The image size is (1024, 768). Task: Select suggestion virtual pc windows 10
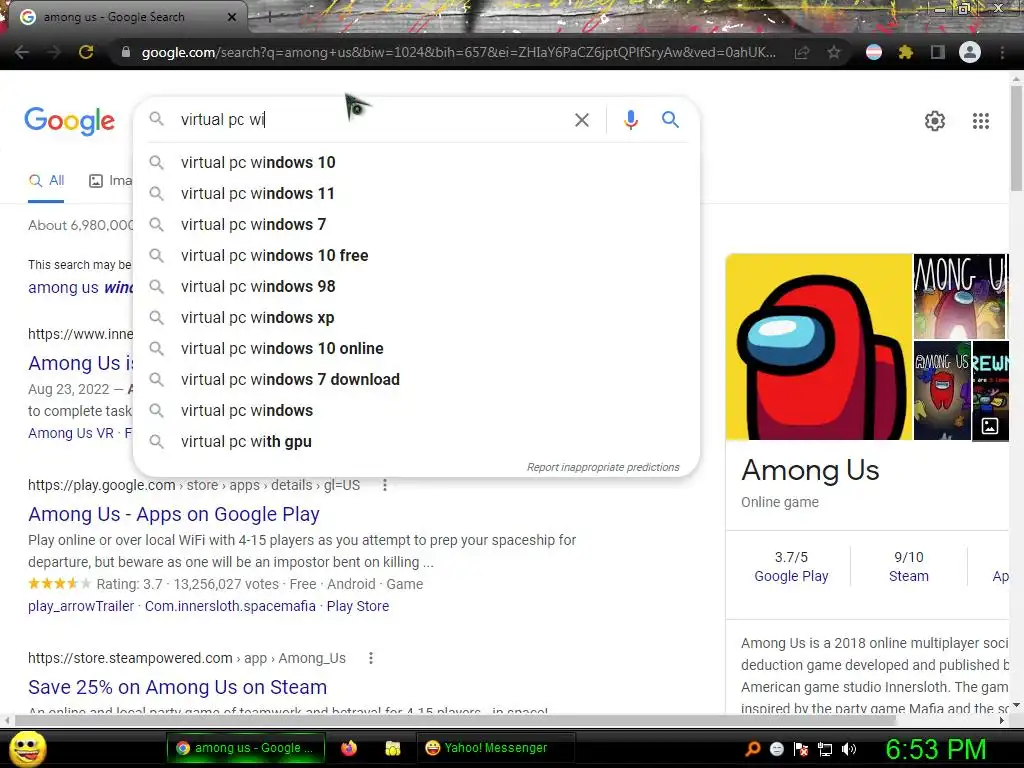pos(416,163)
